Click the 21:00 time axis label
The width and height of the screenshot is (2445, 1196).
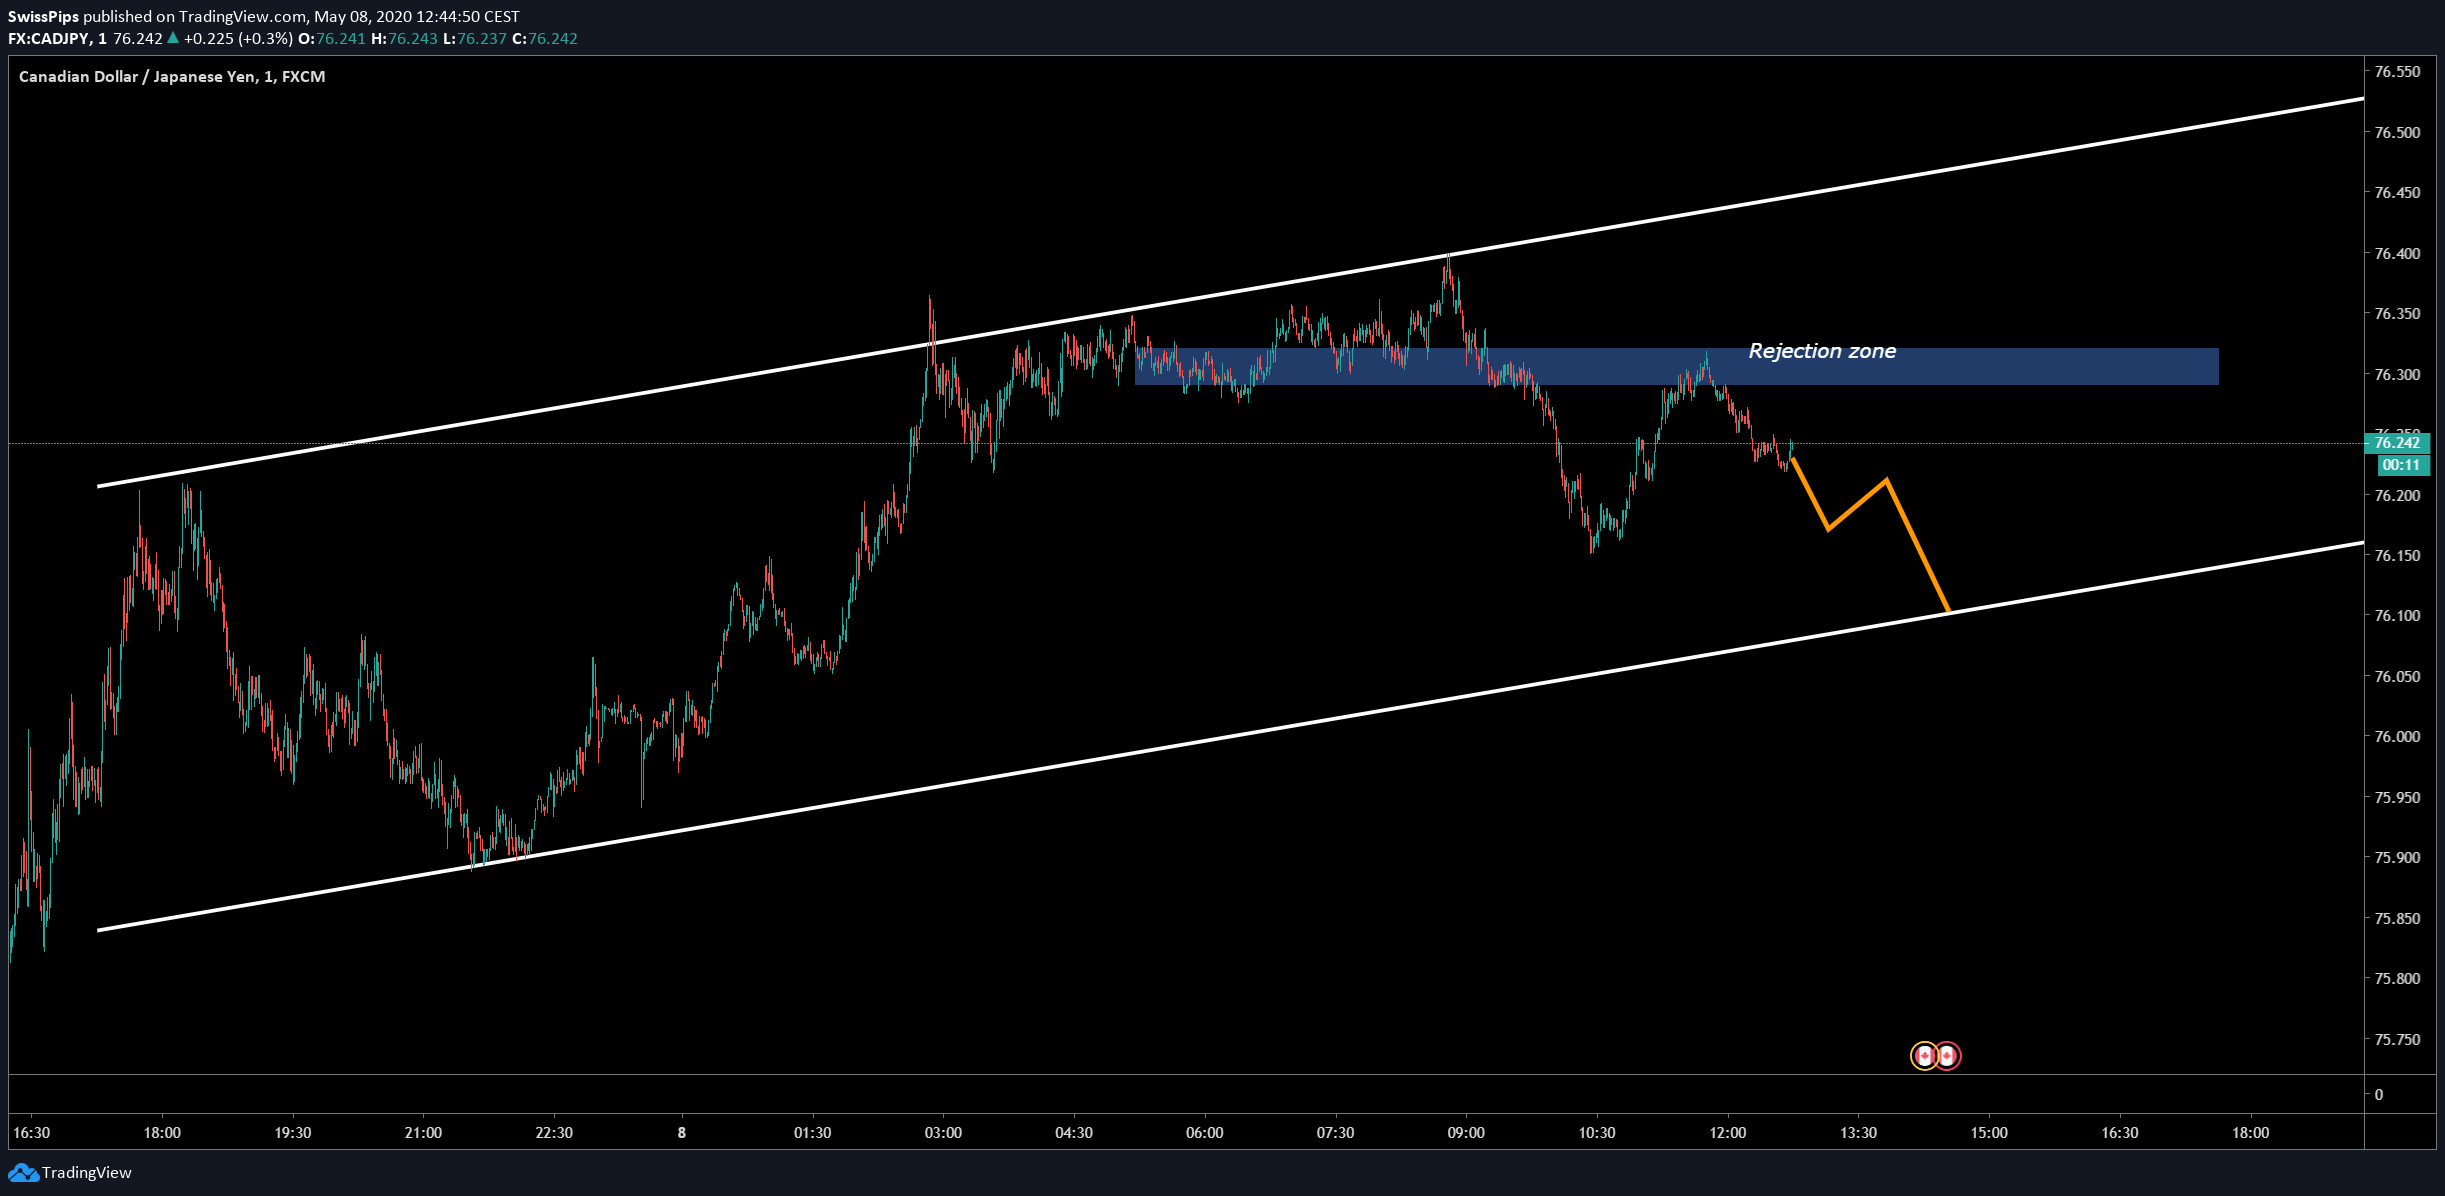[x=423, y=1133]
